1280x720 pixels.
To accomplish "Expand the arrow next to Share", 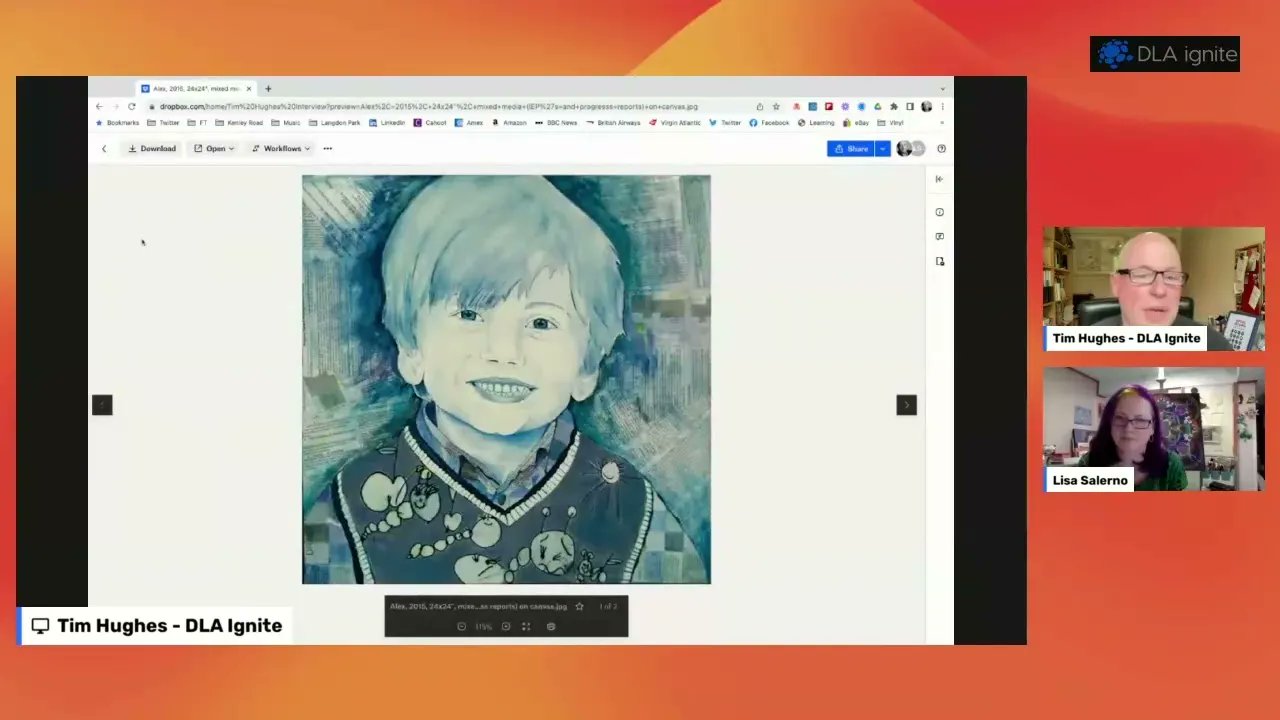I will (x=882, y=149).
